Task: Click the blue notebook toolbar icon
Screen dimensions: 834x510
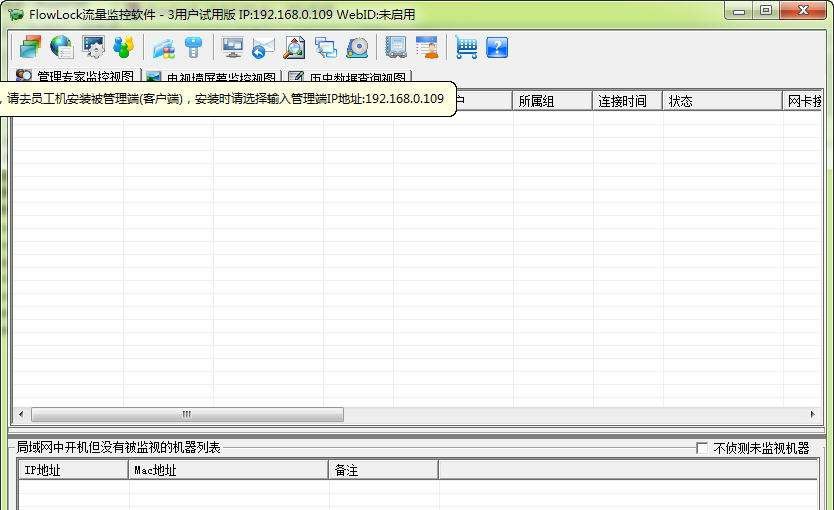Action: (396, 47)
